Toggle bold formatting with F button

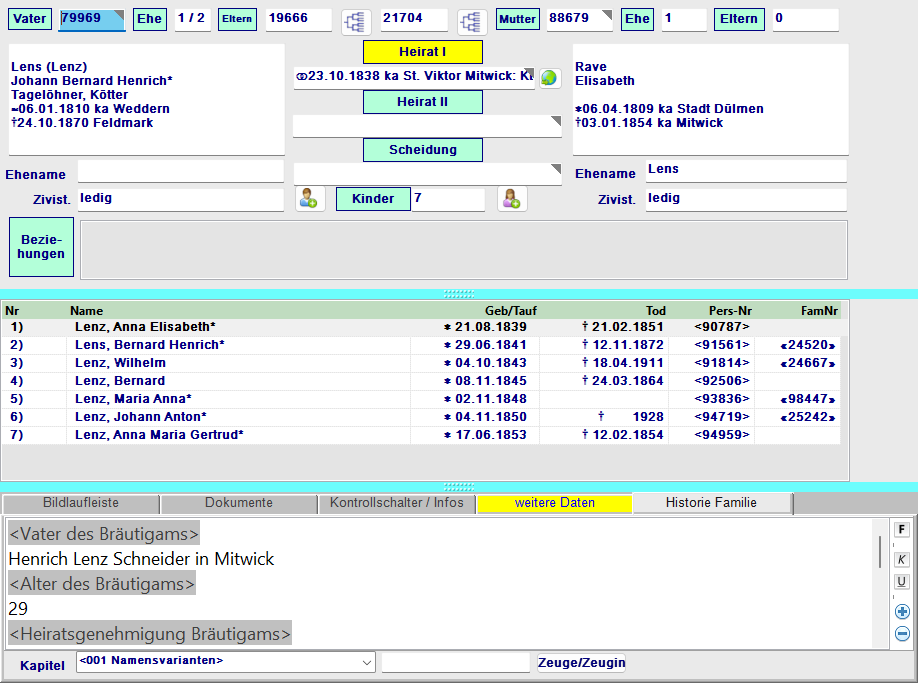[x=901, y=529]
